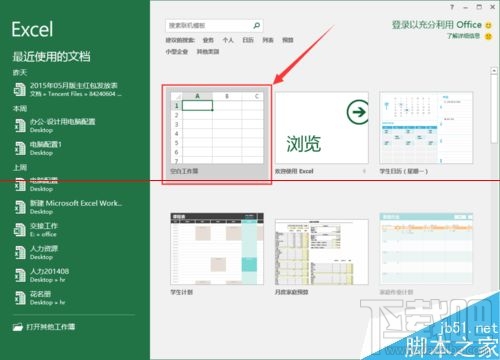Screen dimensions: 500x360
Task: Choose the 学生日历 (星期一) template
Action: (x=426, y=133)
